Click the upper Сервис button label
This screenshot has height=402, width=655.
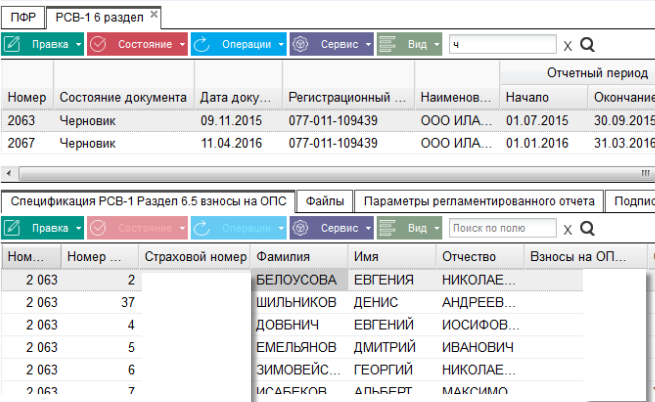[x=339, y=44]
